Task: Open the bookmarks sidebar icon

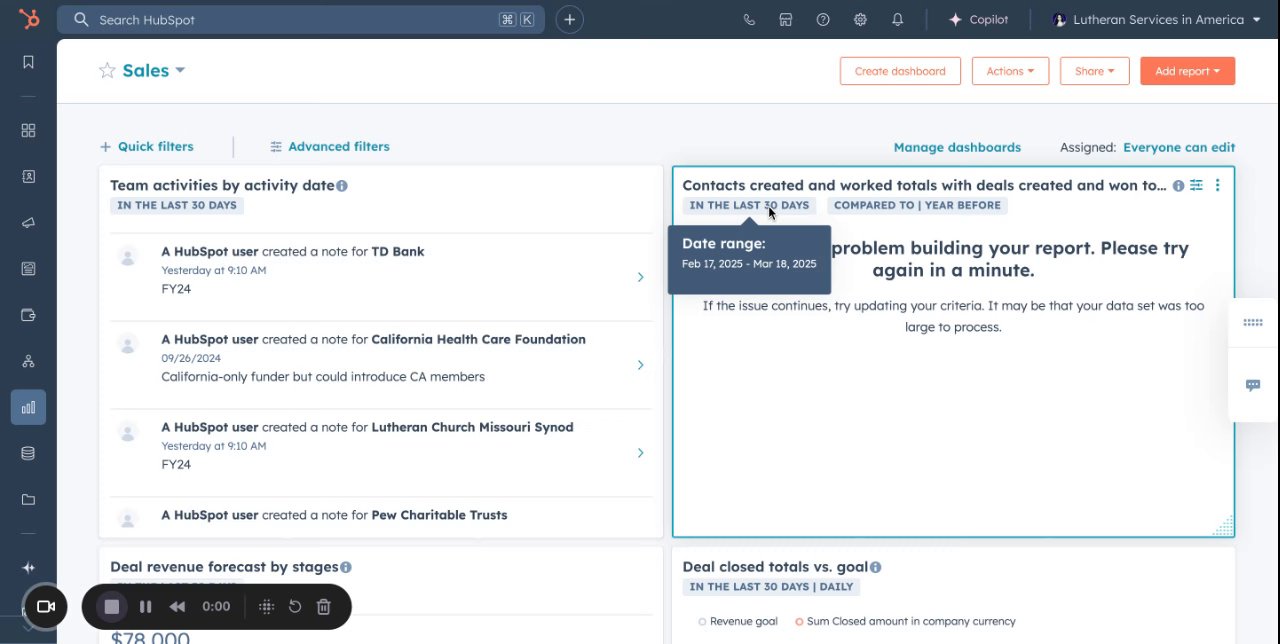Action: click(x=28, y=62)
